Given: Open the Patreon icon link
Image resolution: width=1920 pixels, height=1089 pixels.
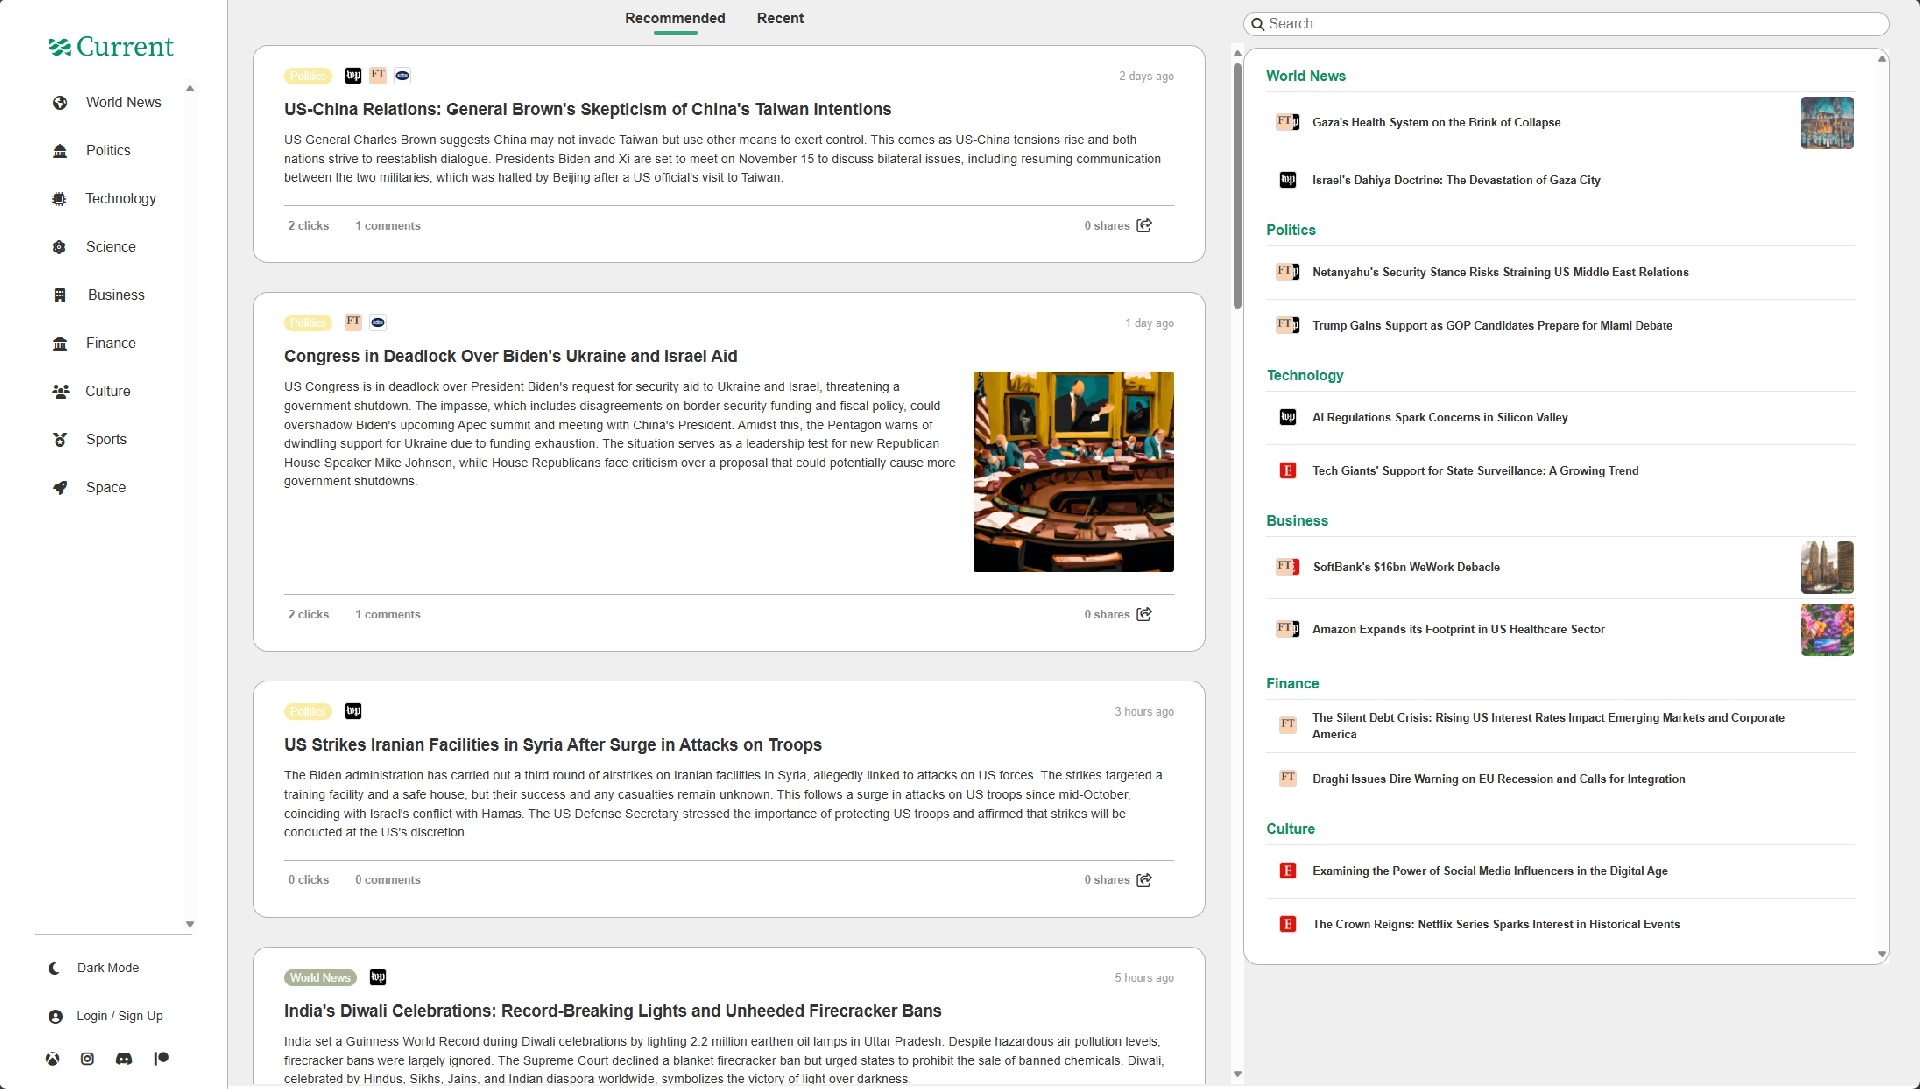Looking at the screenshot, I should (161, 1059).
